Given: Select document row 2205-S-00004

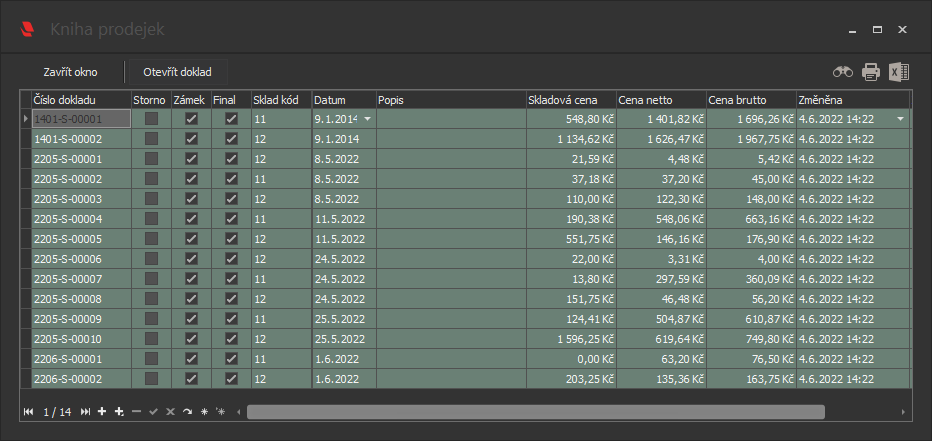Looking at the screenshot, I should click(x=466, y=219).
